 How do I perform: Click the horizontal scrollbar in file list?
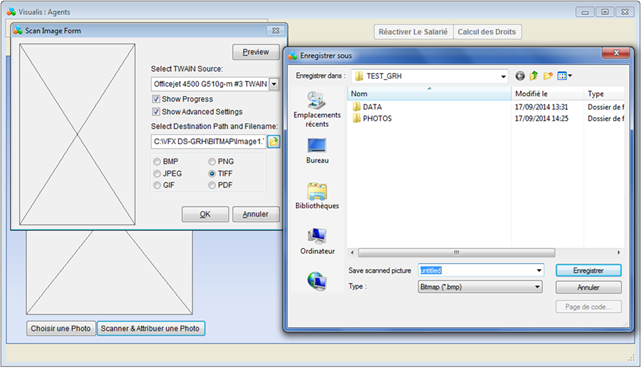coord(456,253)
